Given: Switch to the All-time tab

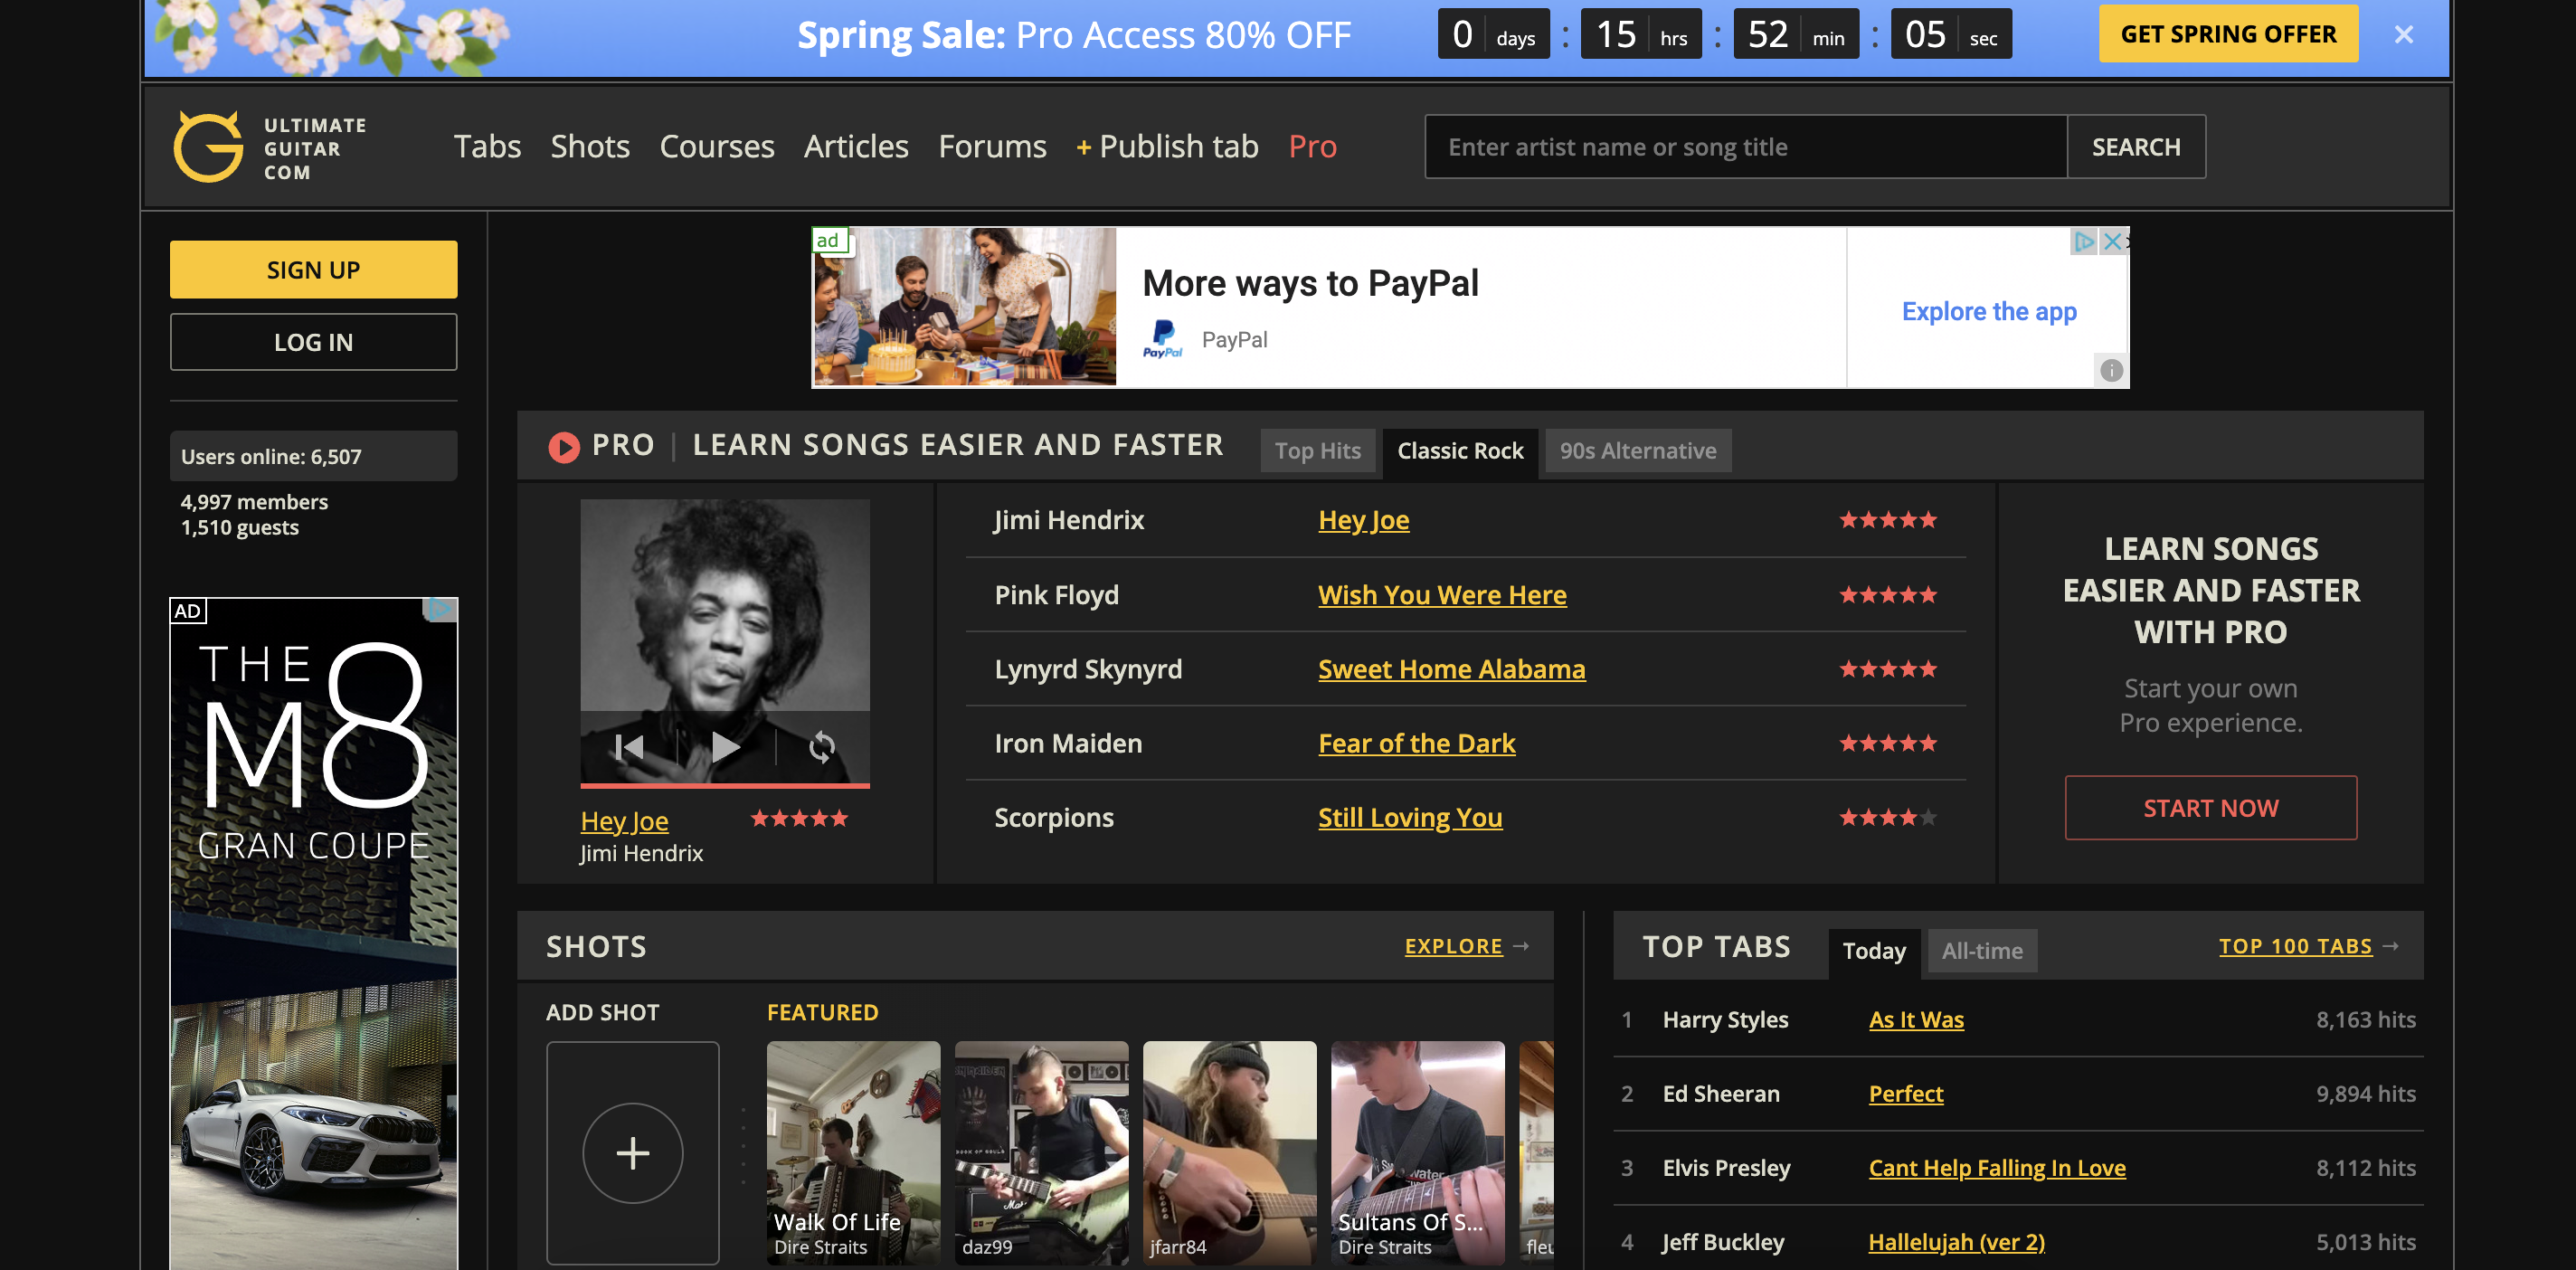Looking at the screenshot, I should tap(1982, 952).
